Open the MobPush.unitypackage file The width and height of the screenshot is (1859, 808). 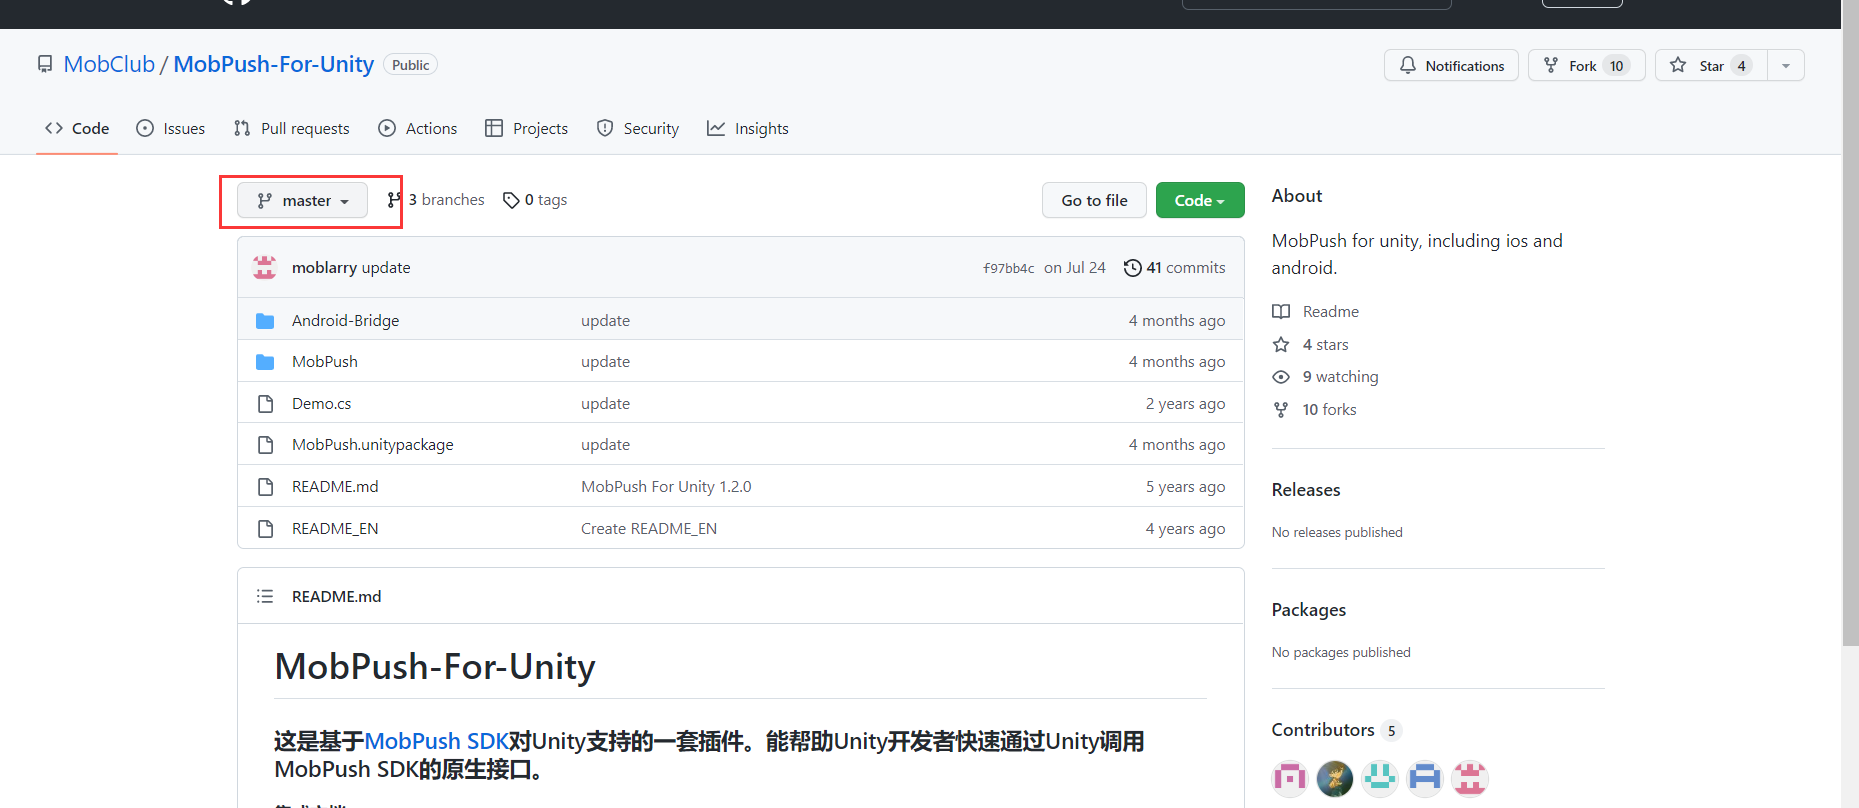(372, 444)
